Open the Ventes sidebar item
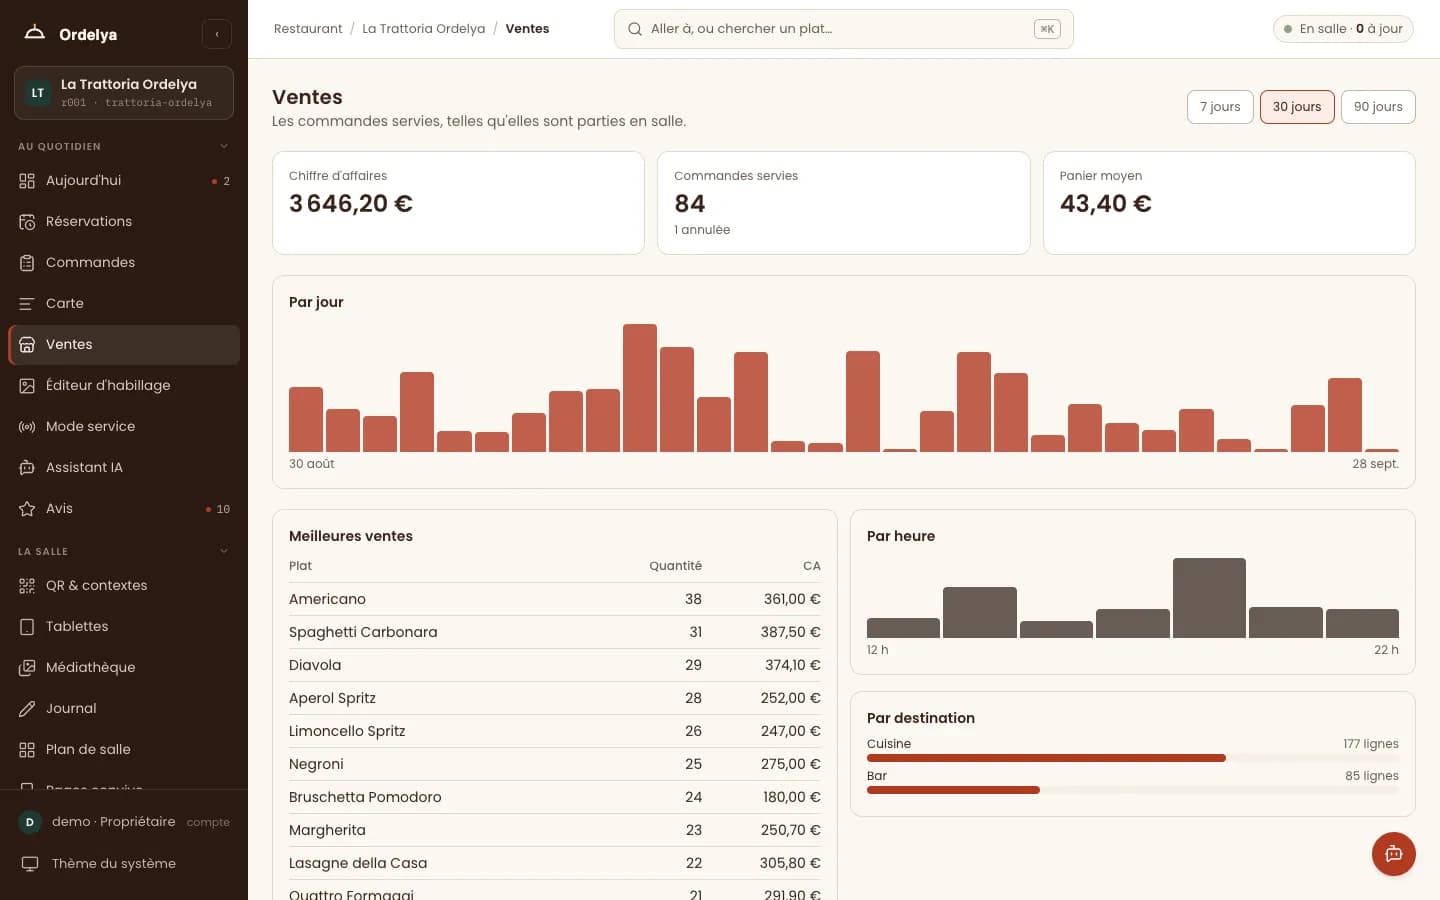Screen dimensions: 1440x900 pyautogui.click(x=124, y=345)
